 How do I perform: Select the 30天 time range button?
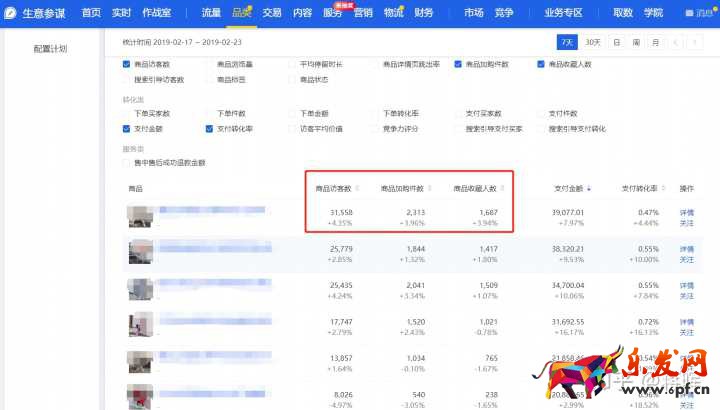click(593, 42)
